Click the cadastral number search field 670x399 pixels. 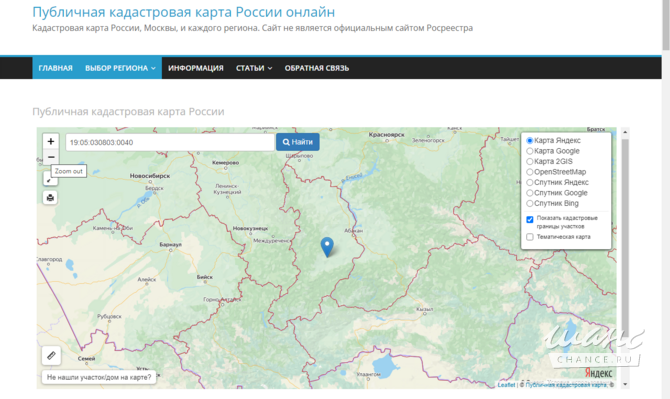coord(170,142)
